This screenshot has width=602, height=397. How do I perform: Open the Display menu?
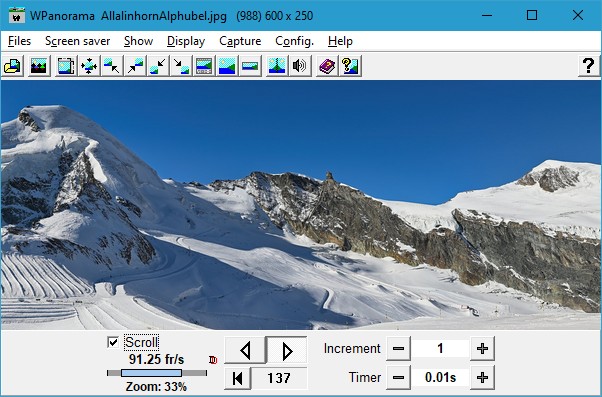(186, 41)
